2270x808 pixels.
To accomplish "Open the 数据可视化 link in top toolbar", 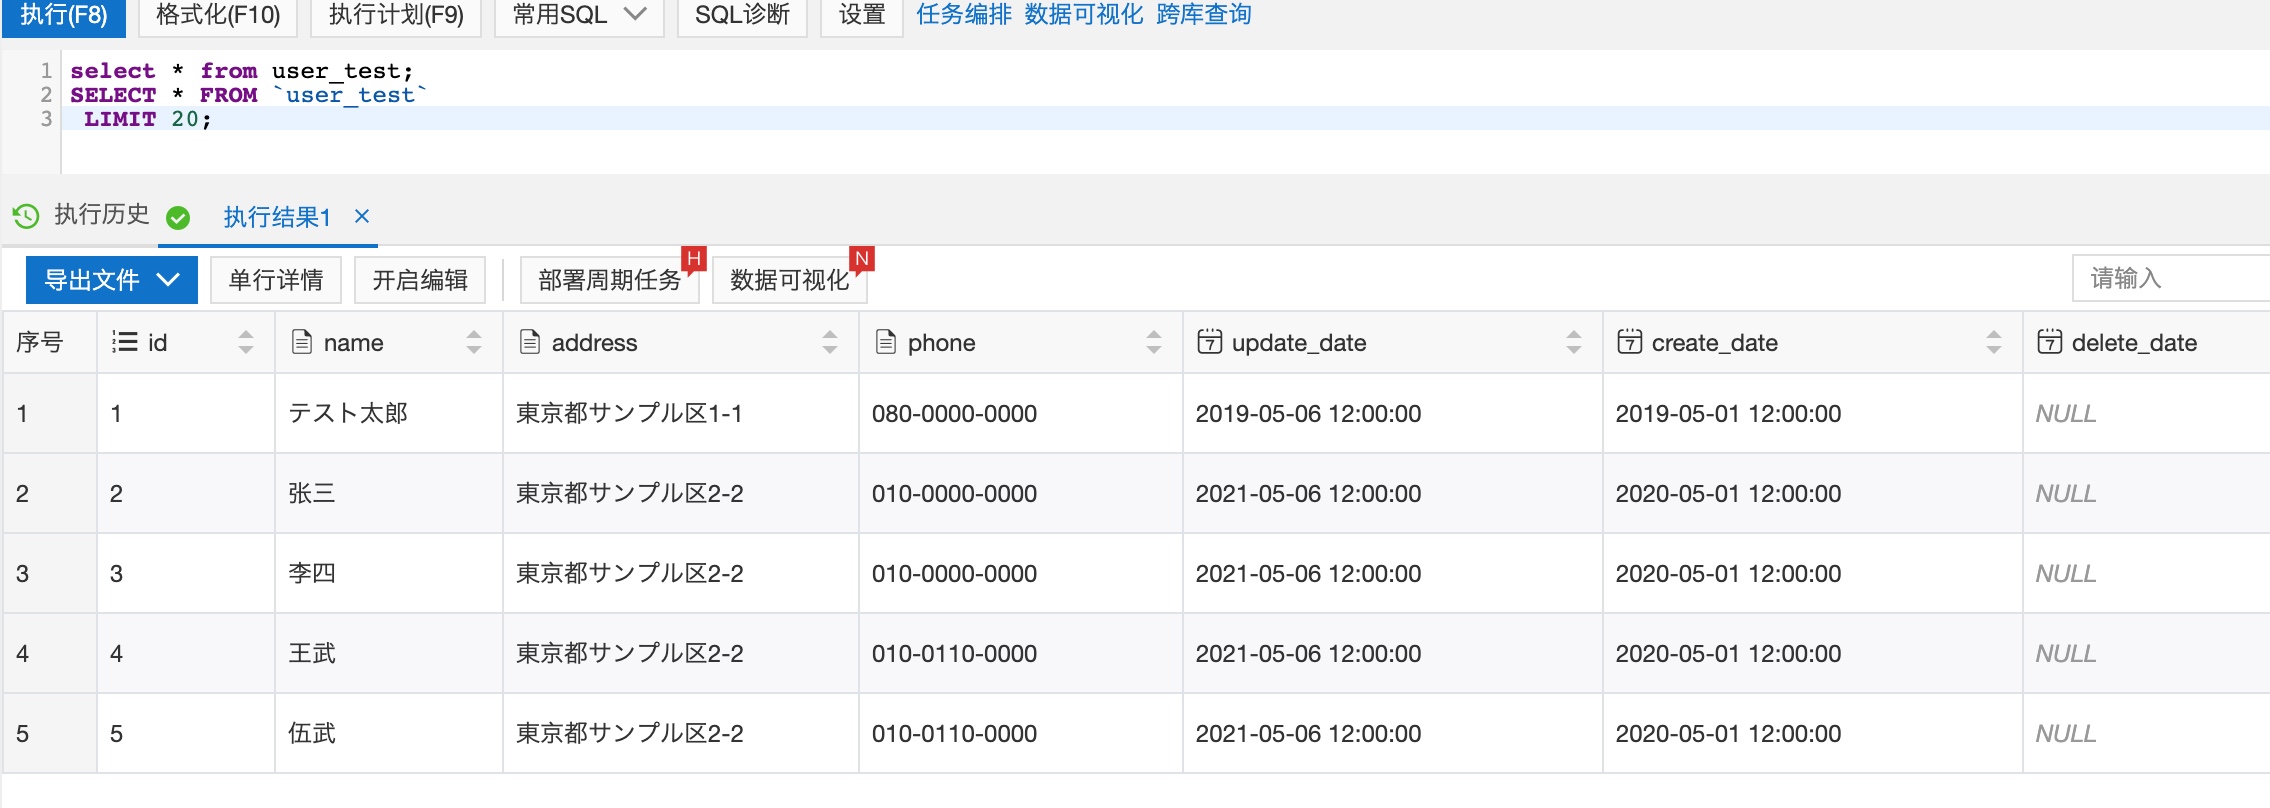I will point(1084,15).
